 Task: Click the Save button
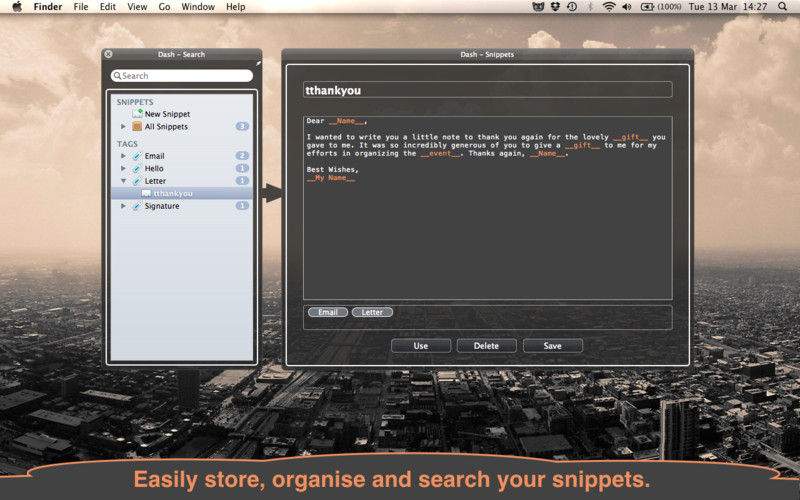(x=553, y=346)
